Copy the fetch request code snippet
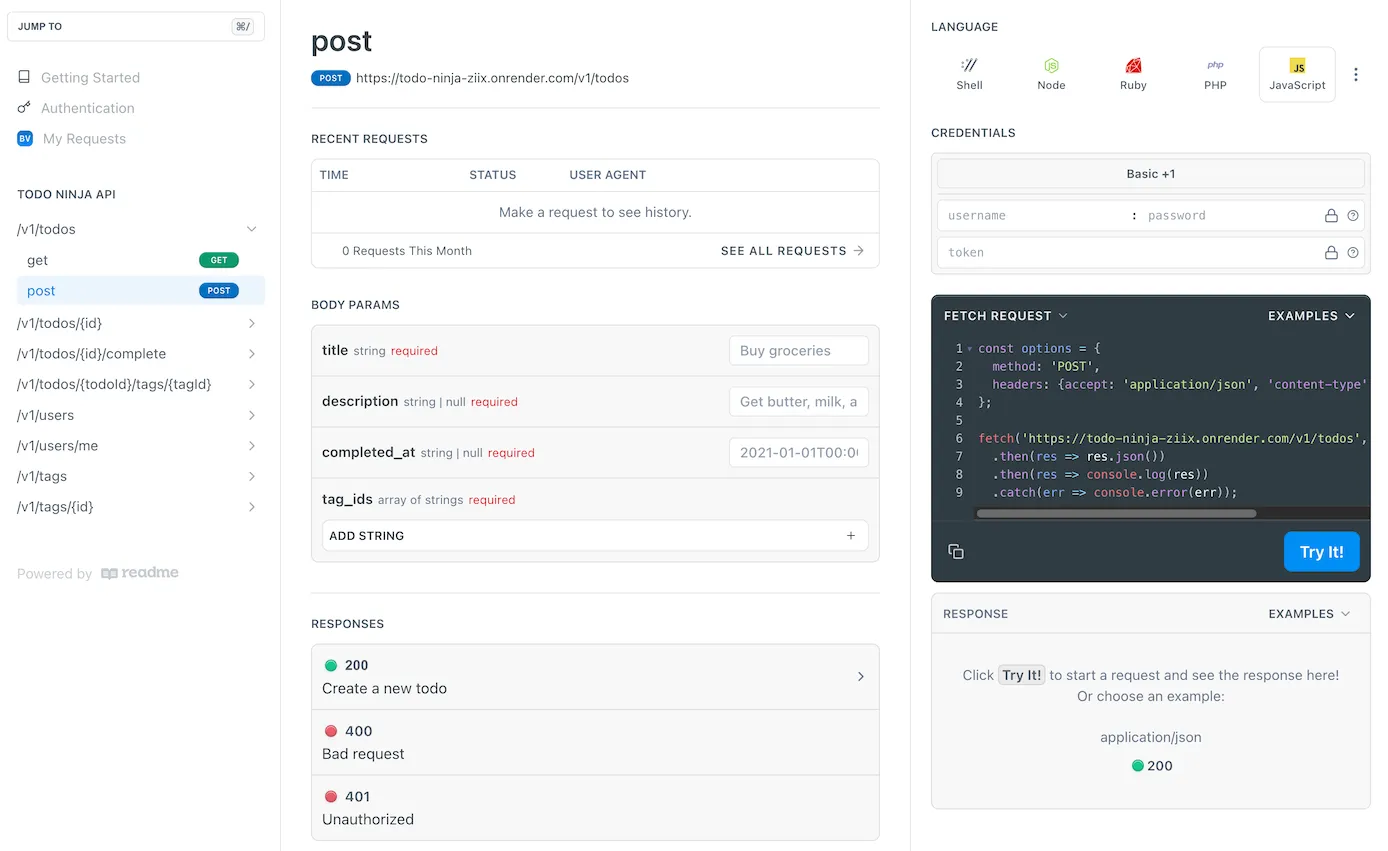The image size is (1388, 851). click(x=956, y=551)
